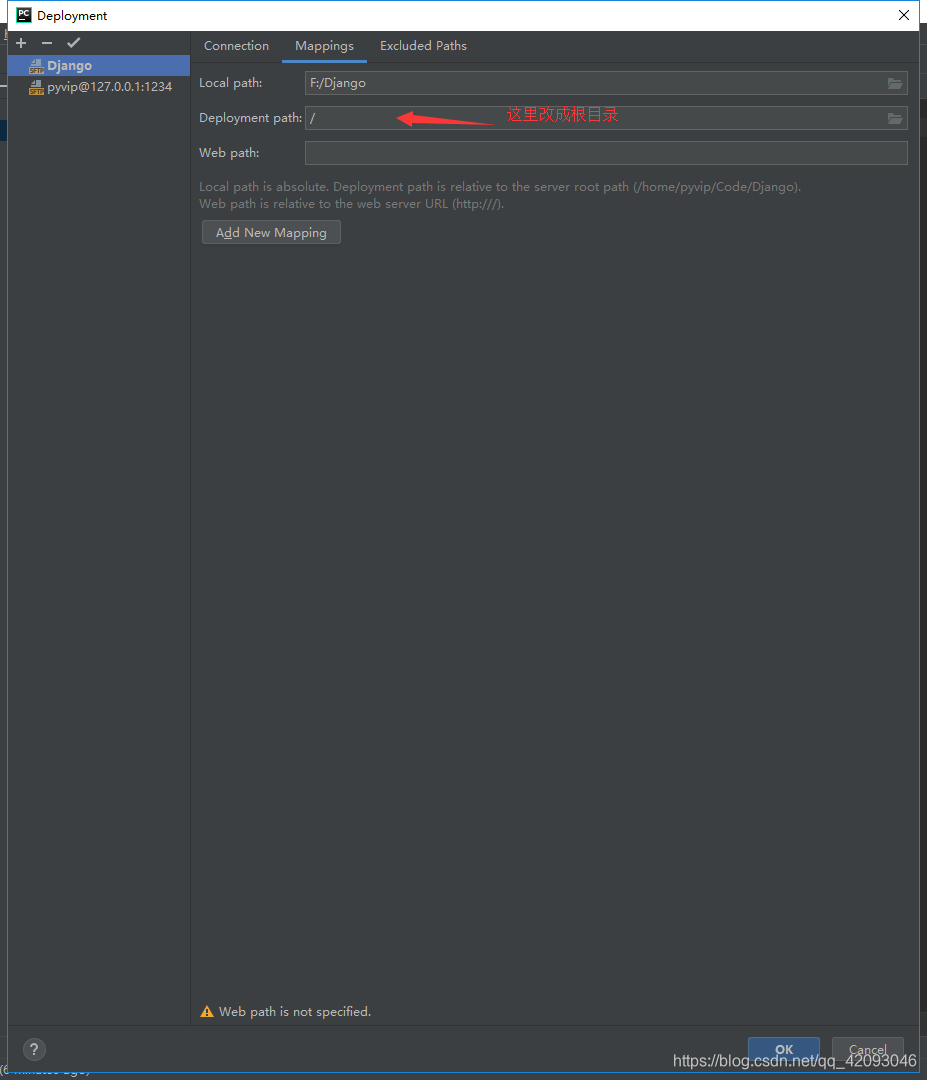Click the 'Web path:' label
This screenshot has width=927, height=1080.
point(229,153)
